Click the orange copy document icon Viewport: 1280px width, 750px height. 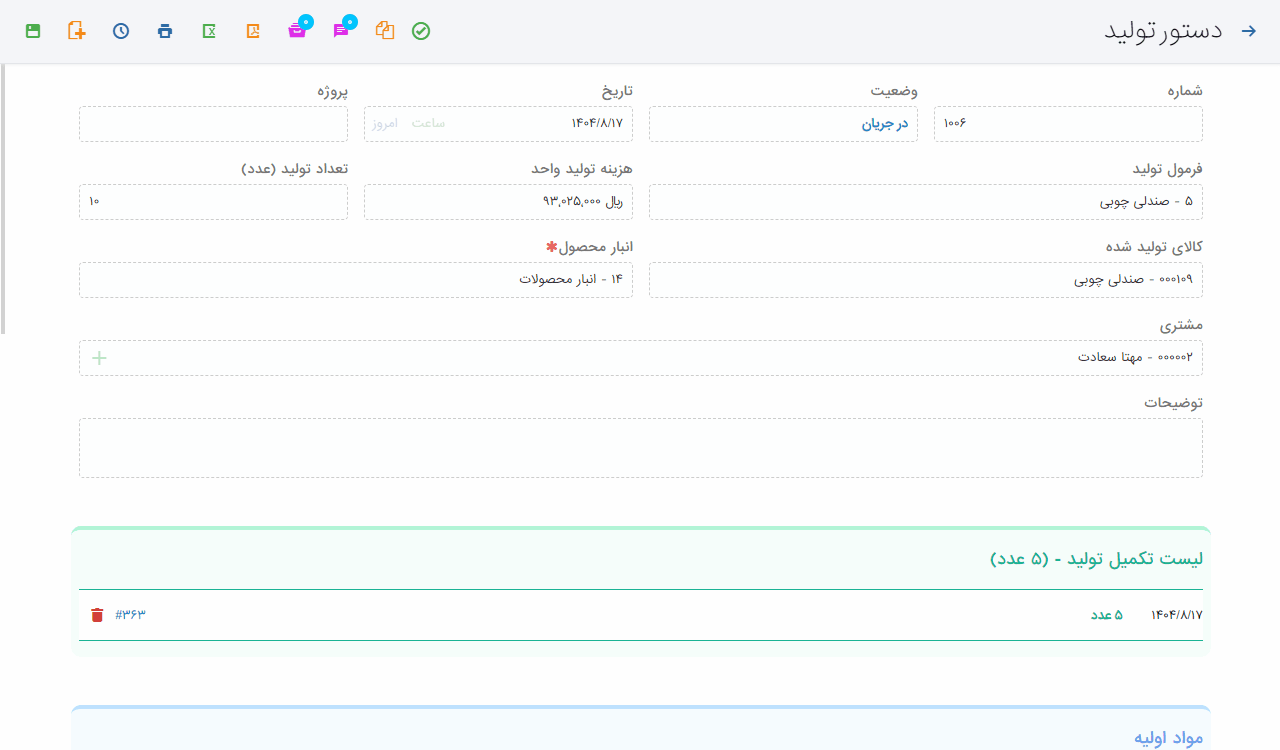[x=385, y=31]
